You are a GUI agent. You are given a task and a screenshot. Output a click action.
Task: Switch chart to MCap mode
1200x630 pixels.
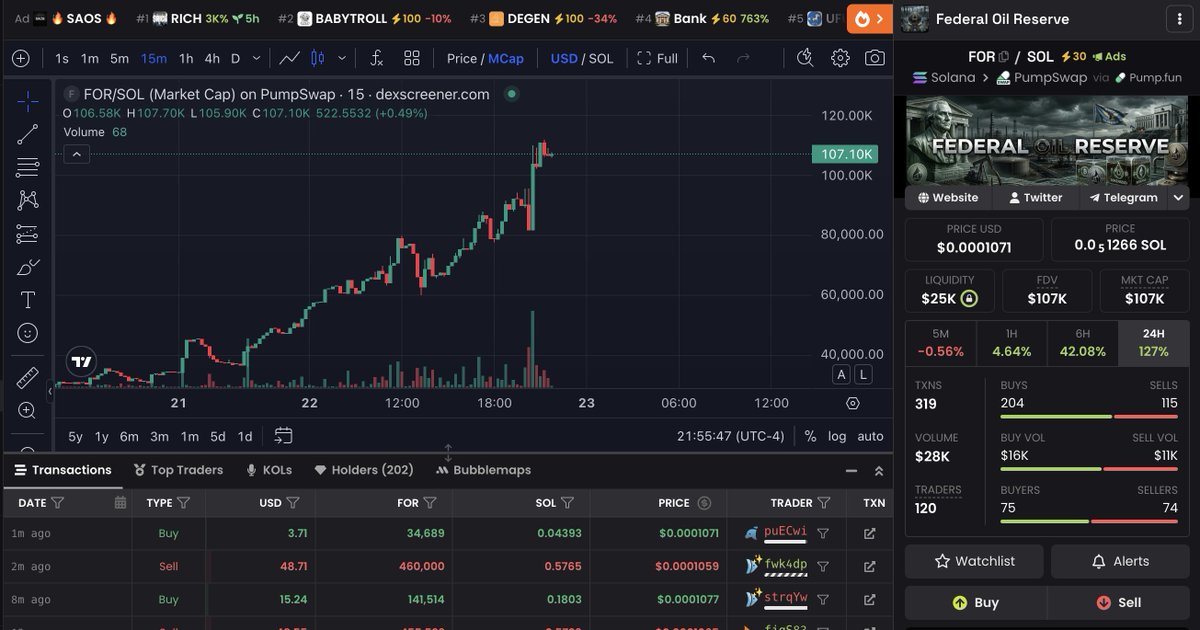click(x=506, y=58)
